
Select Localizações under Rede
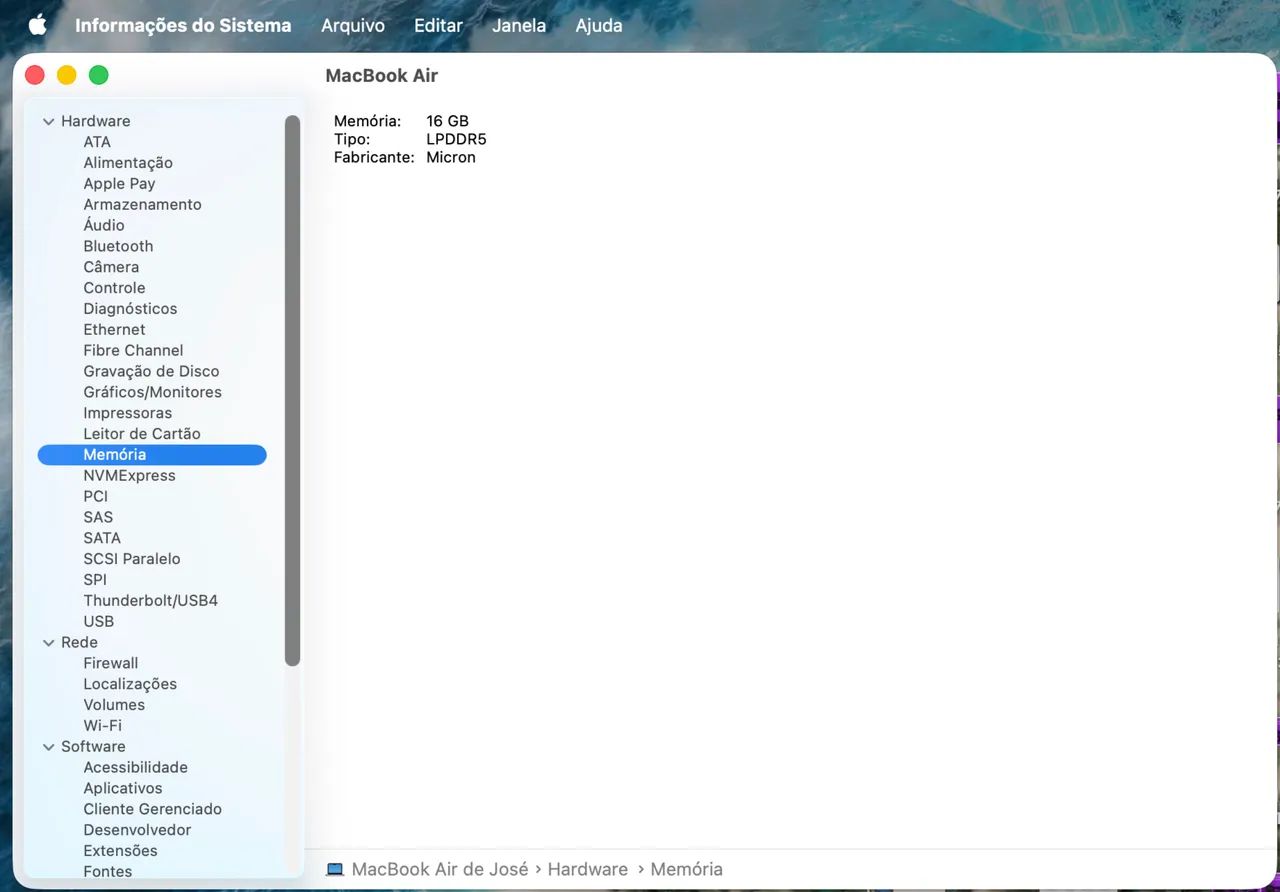tap(130, 684)
